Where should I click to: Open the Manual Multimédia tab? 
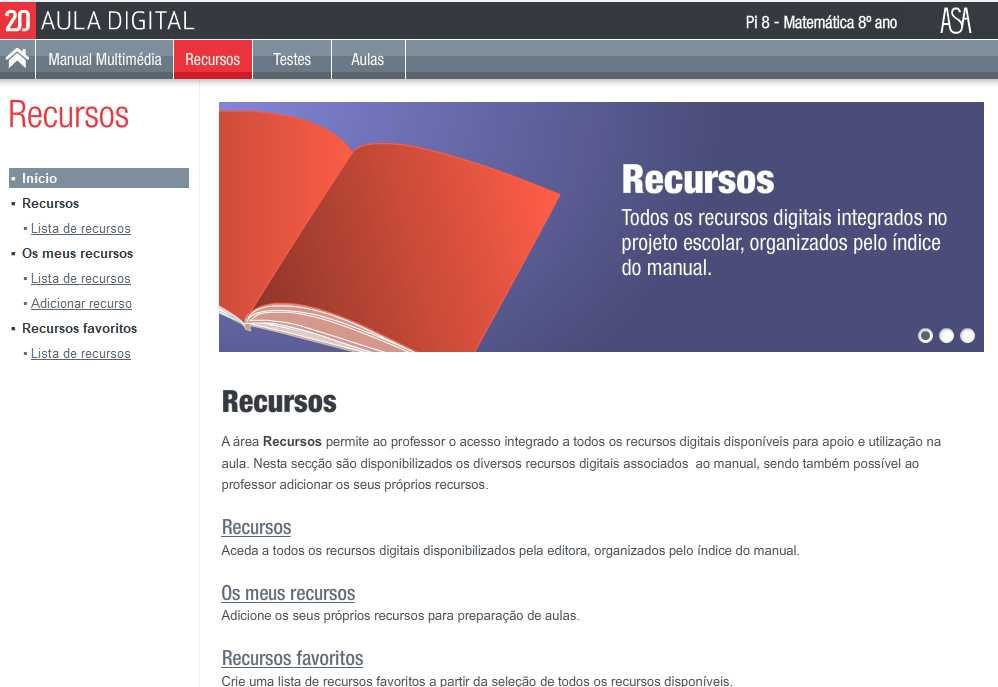pos(104,59)
